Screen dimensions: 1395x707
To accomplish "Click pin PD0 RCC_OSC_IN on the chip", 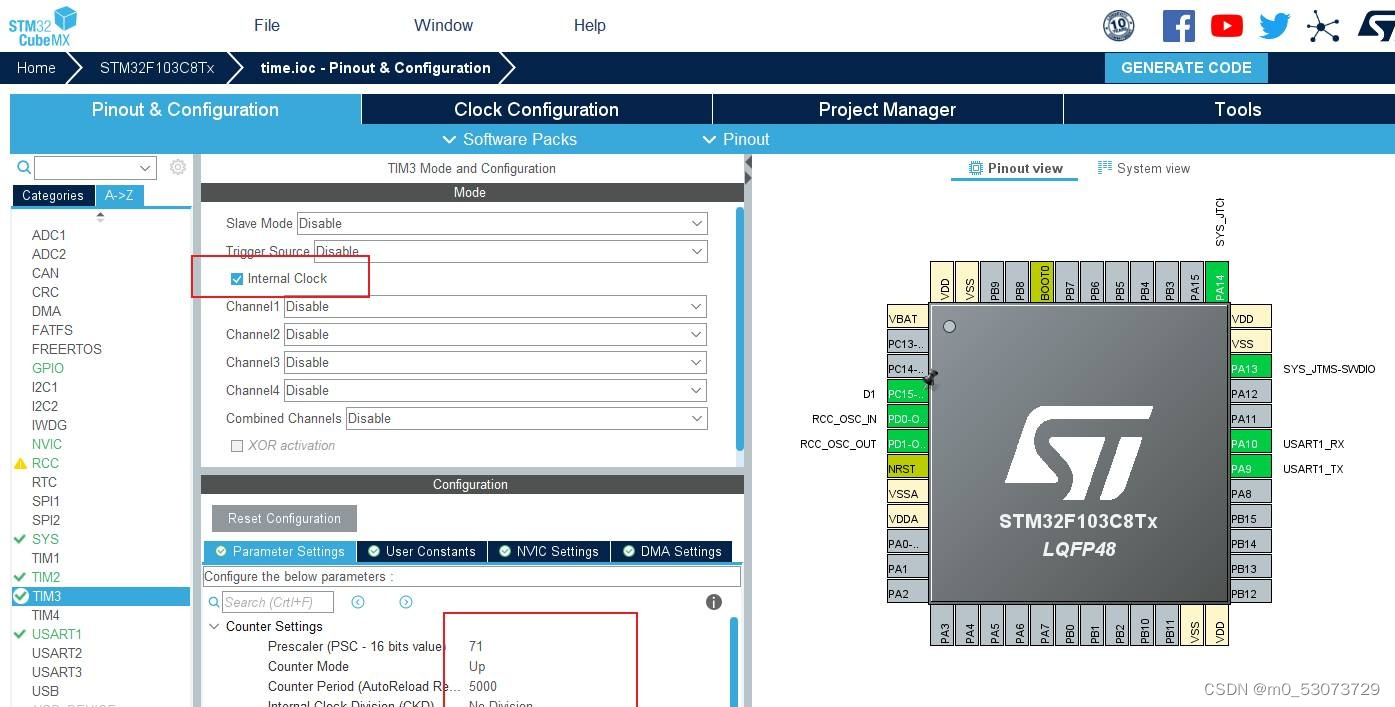I will pos(907,418).
